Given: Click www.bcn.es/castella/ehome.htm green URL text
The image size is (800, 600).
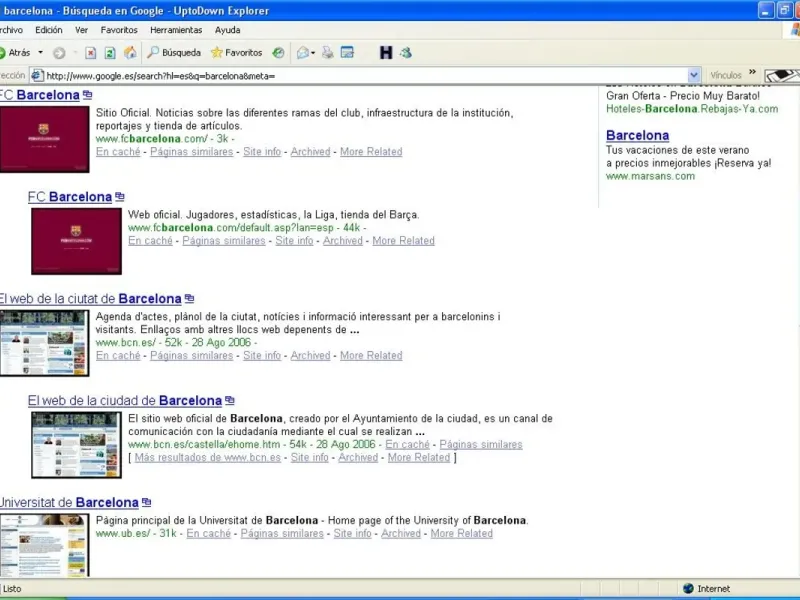Looking at the screenshot, I should pos(204,444).
